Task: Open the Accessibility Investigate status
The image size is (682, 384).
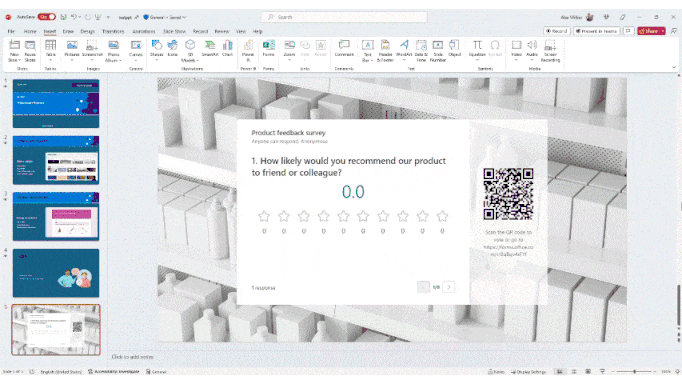Action: click(114, 372)
